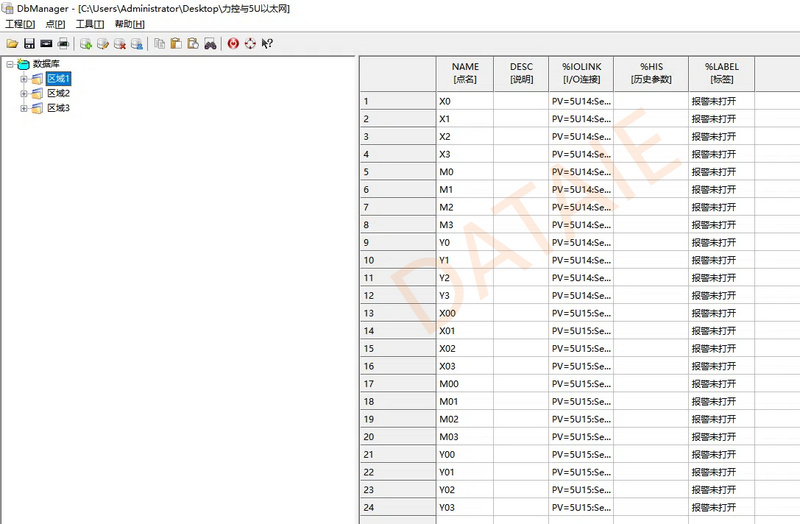Click the point name cell Y0

(465, 242)
